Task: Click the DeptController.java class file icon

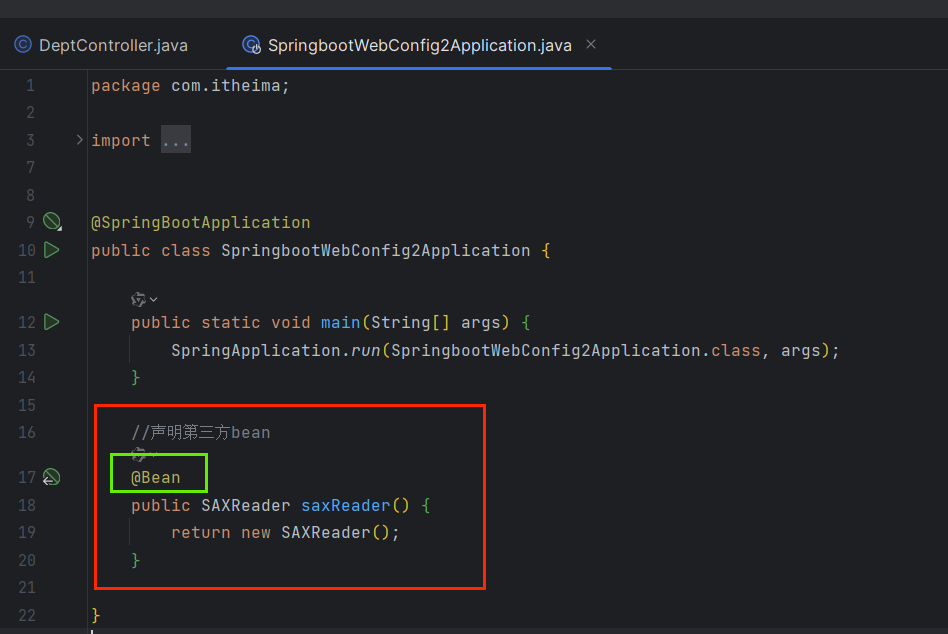Action: click(x=23, y=45)
